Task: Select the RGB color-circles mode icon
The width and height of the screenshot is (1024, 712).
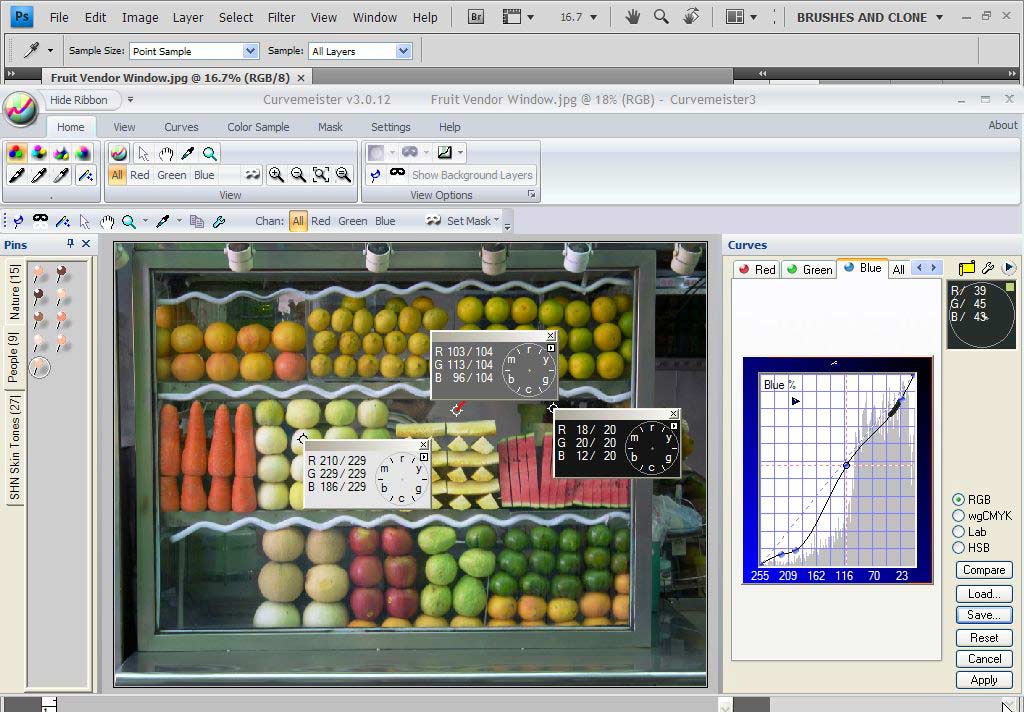Action: [16, 153]
